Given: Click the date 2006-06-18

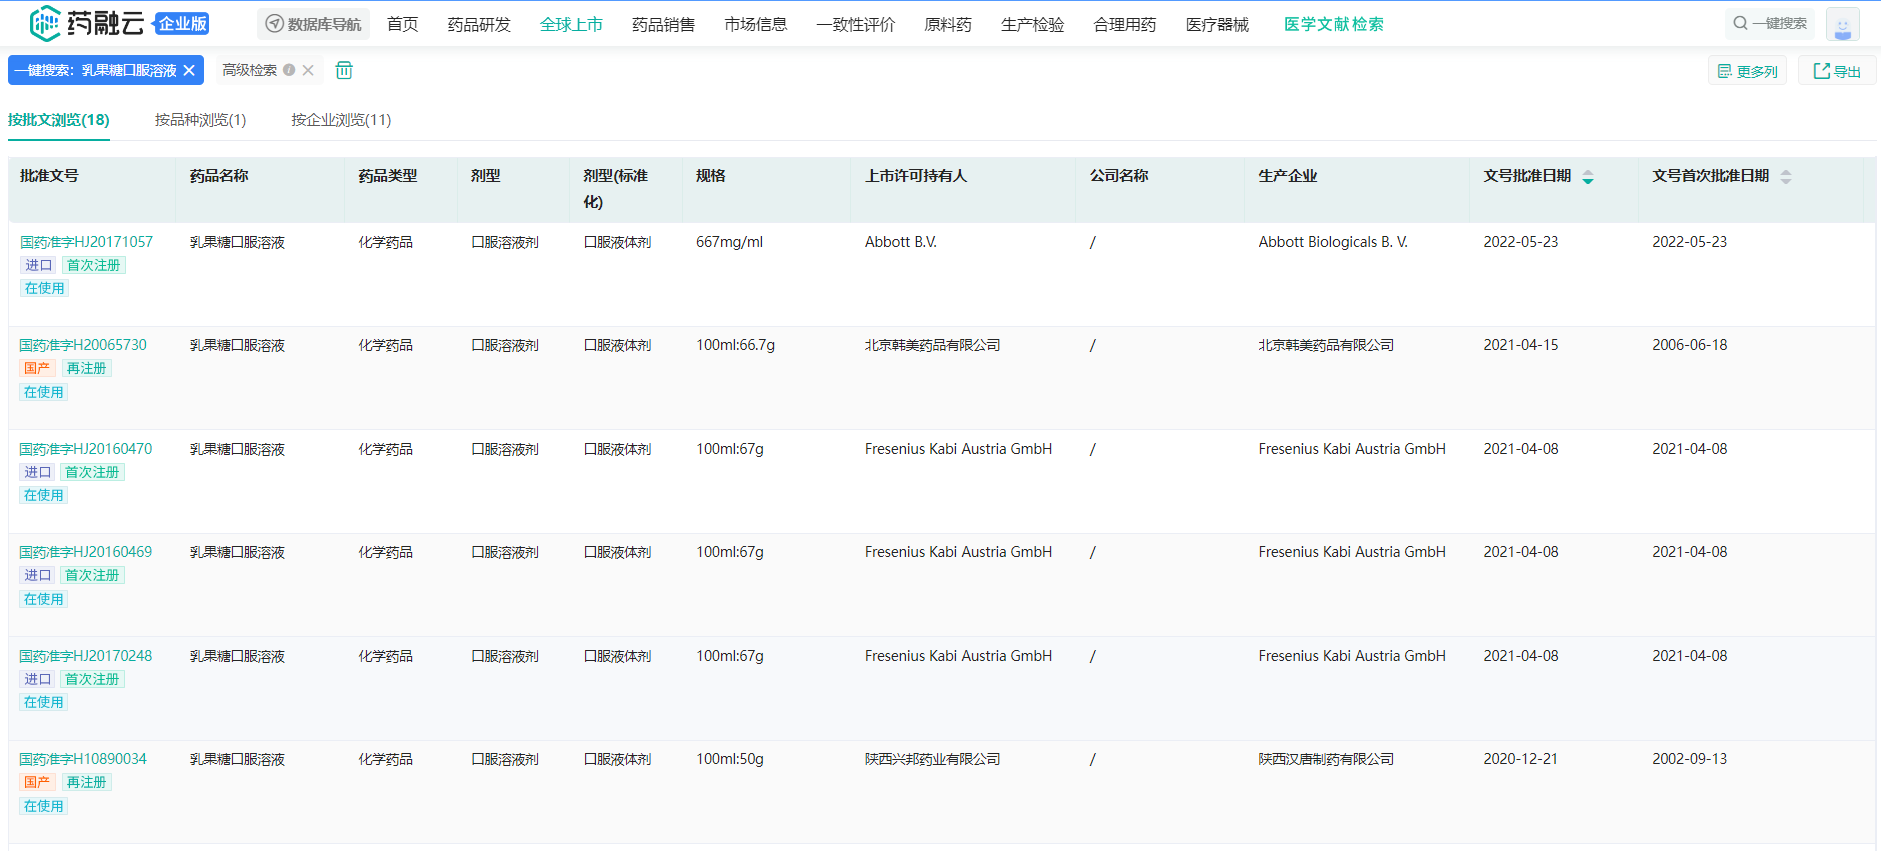Looking at the screenshot, I should tap(1690, 345).
